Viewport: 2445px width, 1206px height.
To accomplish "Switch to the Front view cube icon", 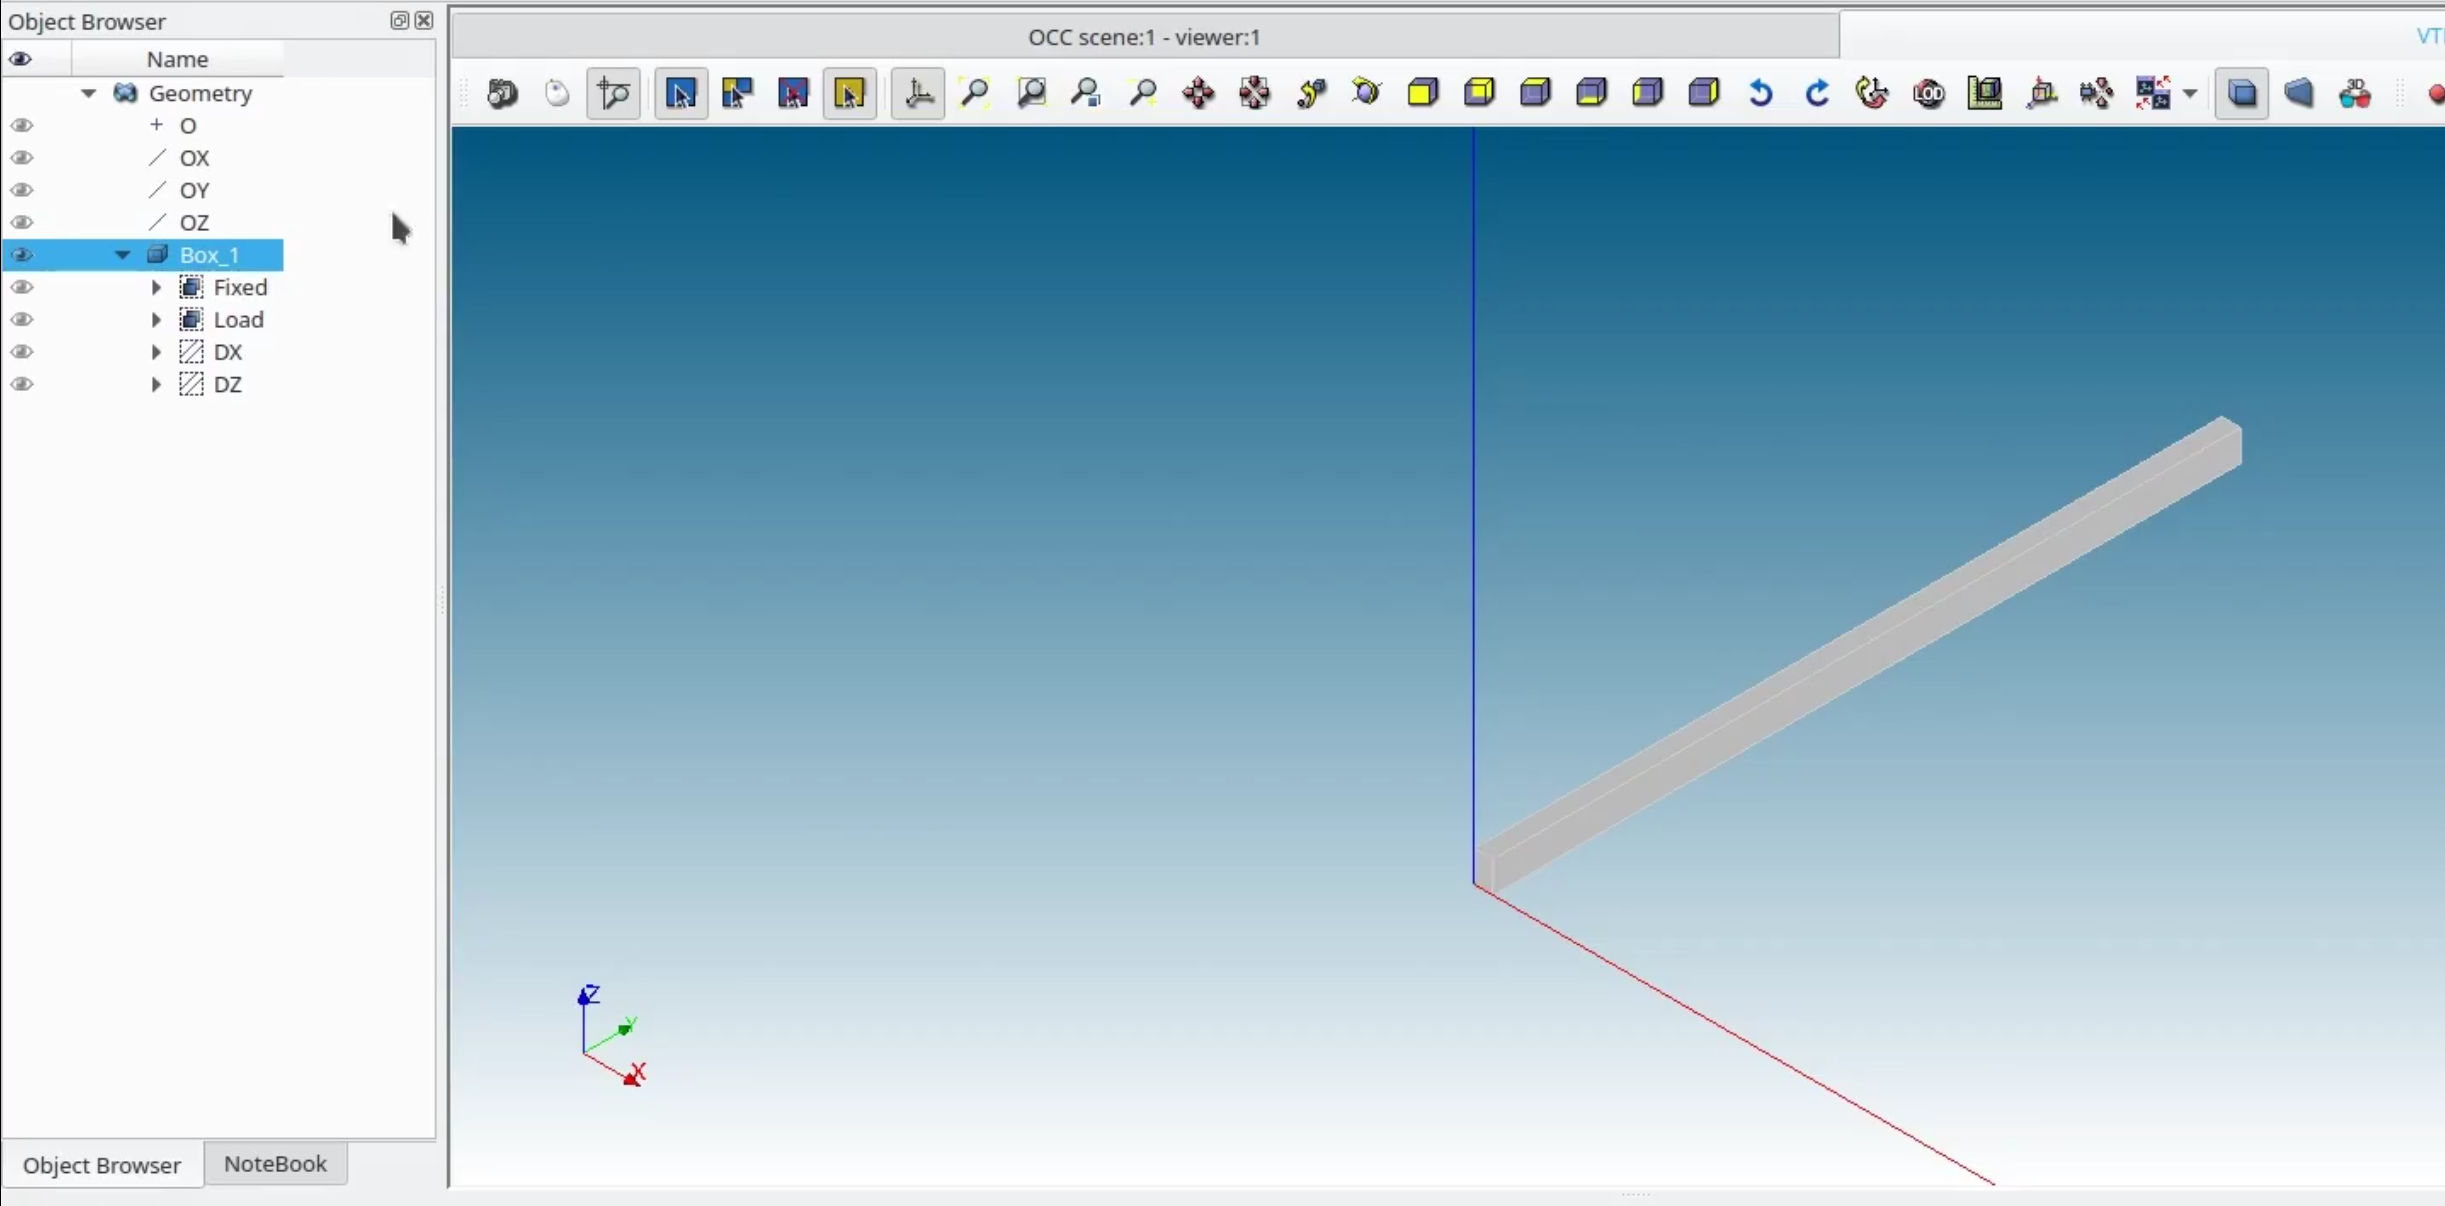I will click(1422, 92).
